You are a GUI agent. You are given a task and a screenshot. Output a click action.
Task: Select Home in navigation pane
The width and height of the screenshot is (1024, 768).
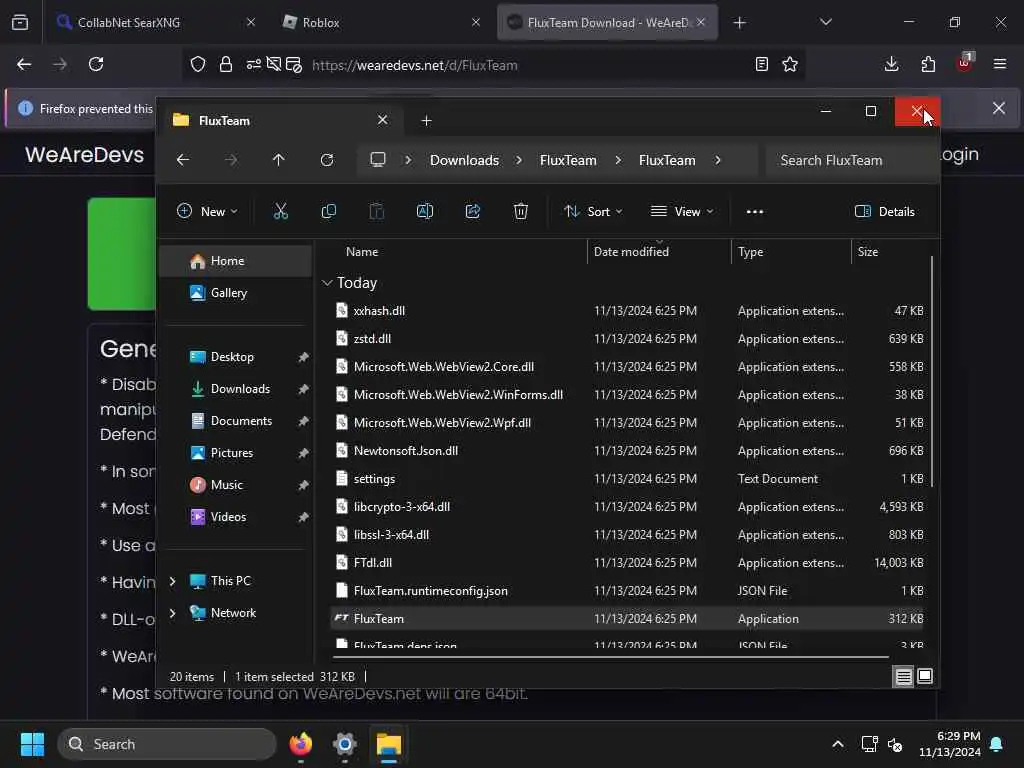[x=235, y=261]
